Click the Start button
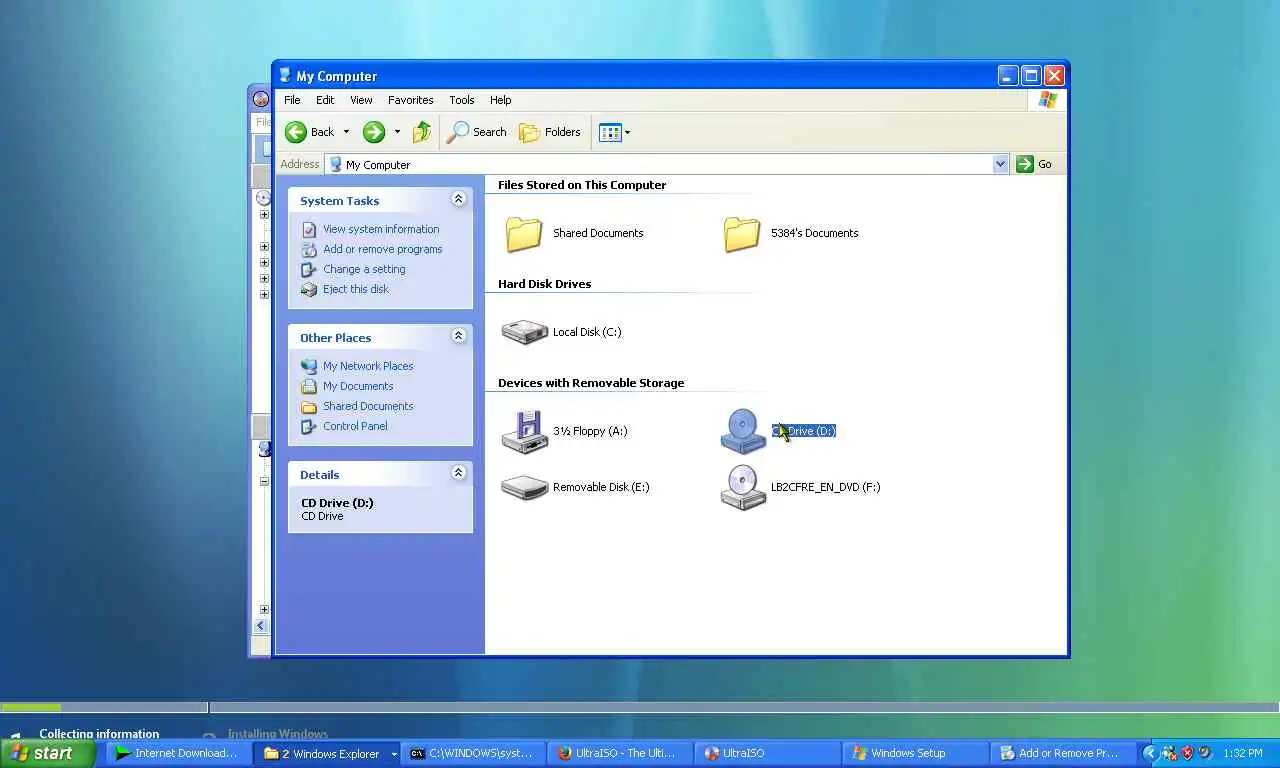This screenshot has height=768, width=1280. tap(48, 754)
